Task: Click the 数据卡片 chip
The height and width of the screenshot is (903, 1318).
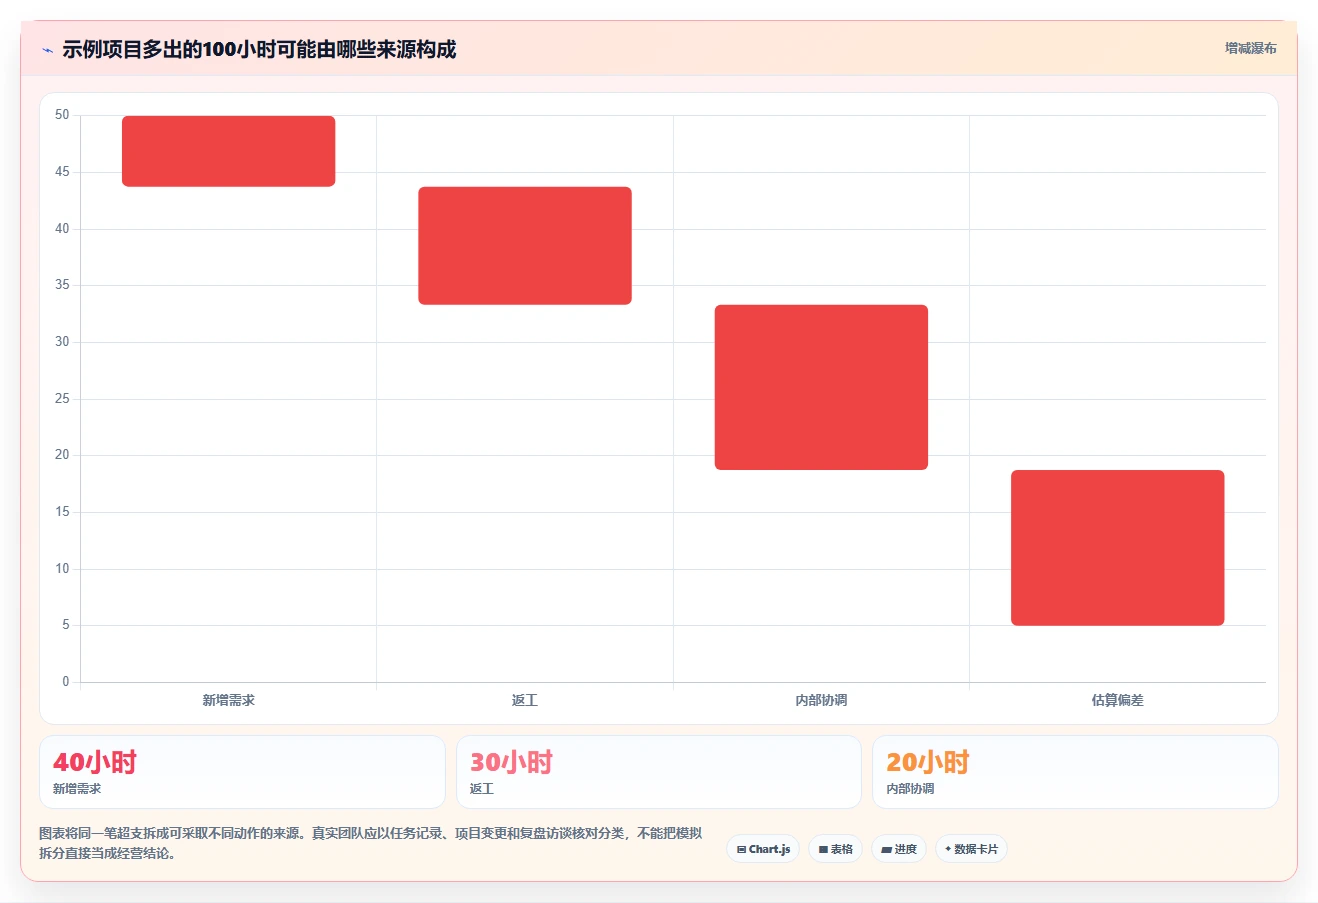Action: pos(971,849)
